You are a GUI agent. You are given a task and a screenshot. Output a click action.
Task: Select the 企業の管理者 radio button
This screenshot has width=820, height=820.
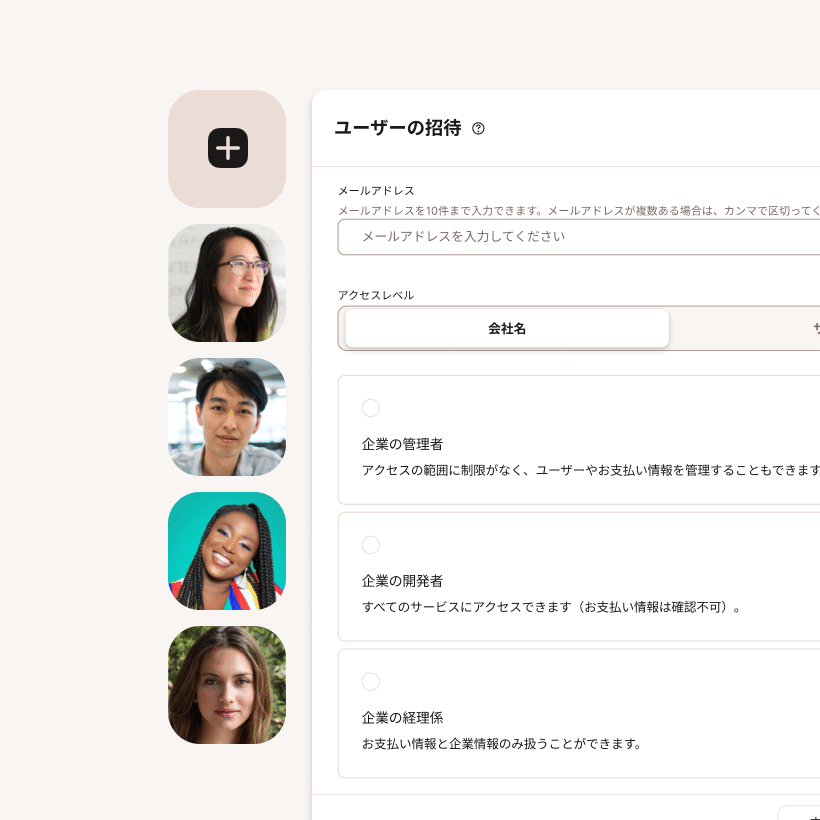point(371,408)
